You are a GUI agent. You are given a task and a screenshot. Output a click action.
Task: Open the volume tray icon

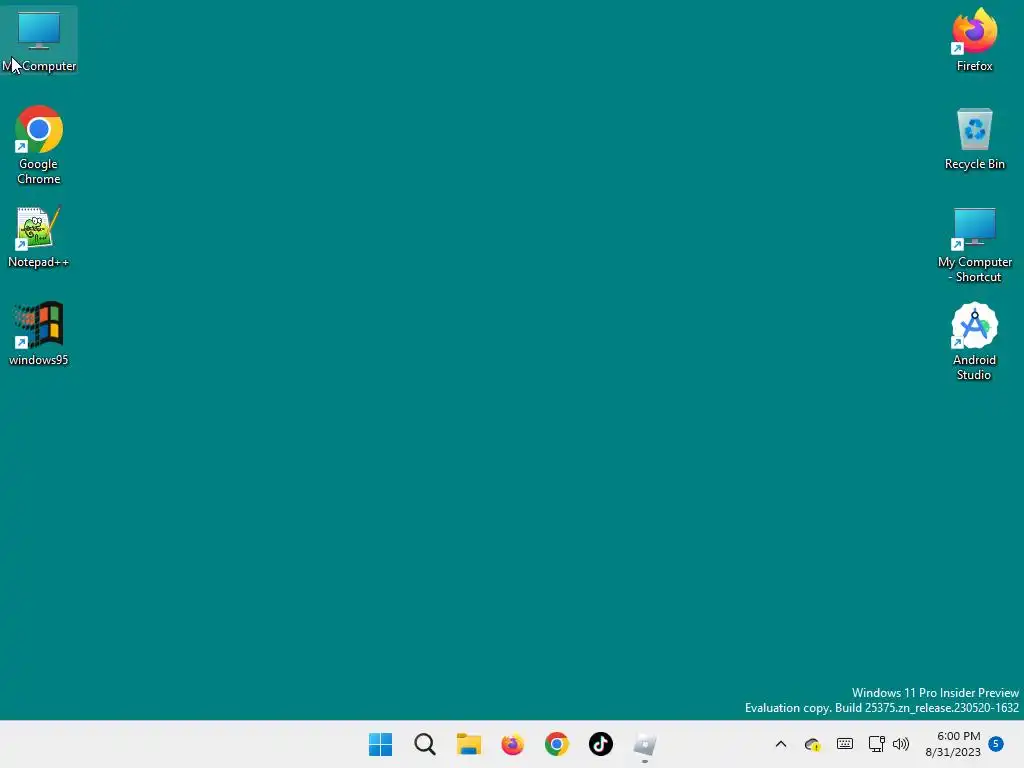901,744
